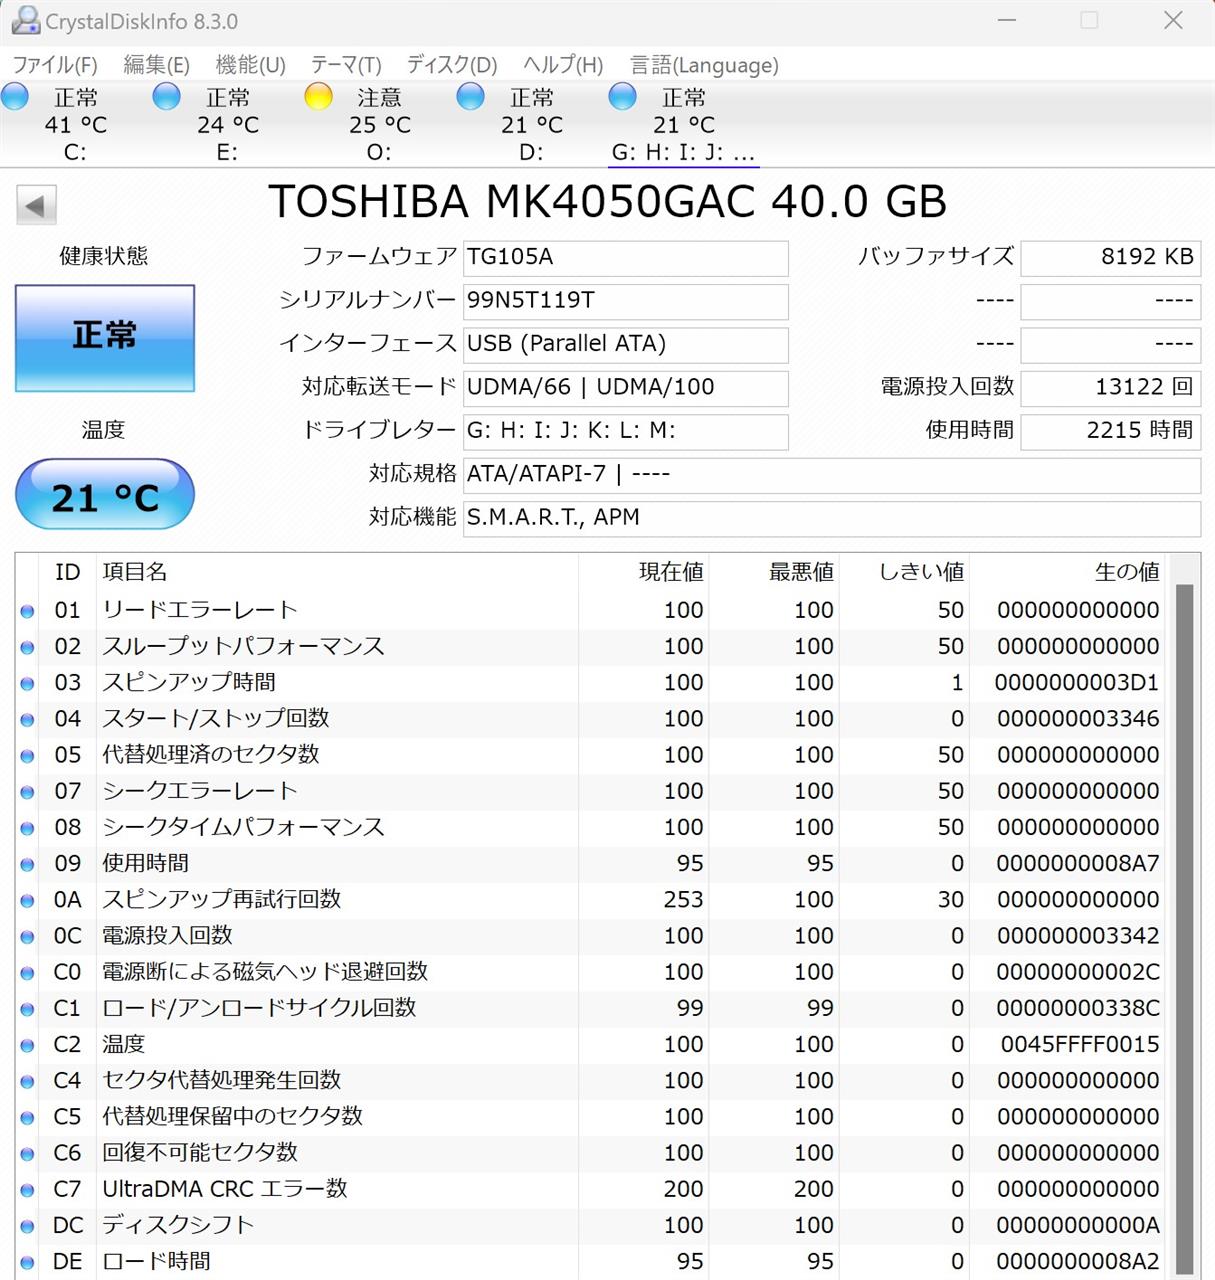Click the しきい値 column header
The image size is (1215, 1280).
922,572
